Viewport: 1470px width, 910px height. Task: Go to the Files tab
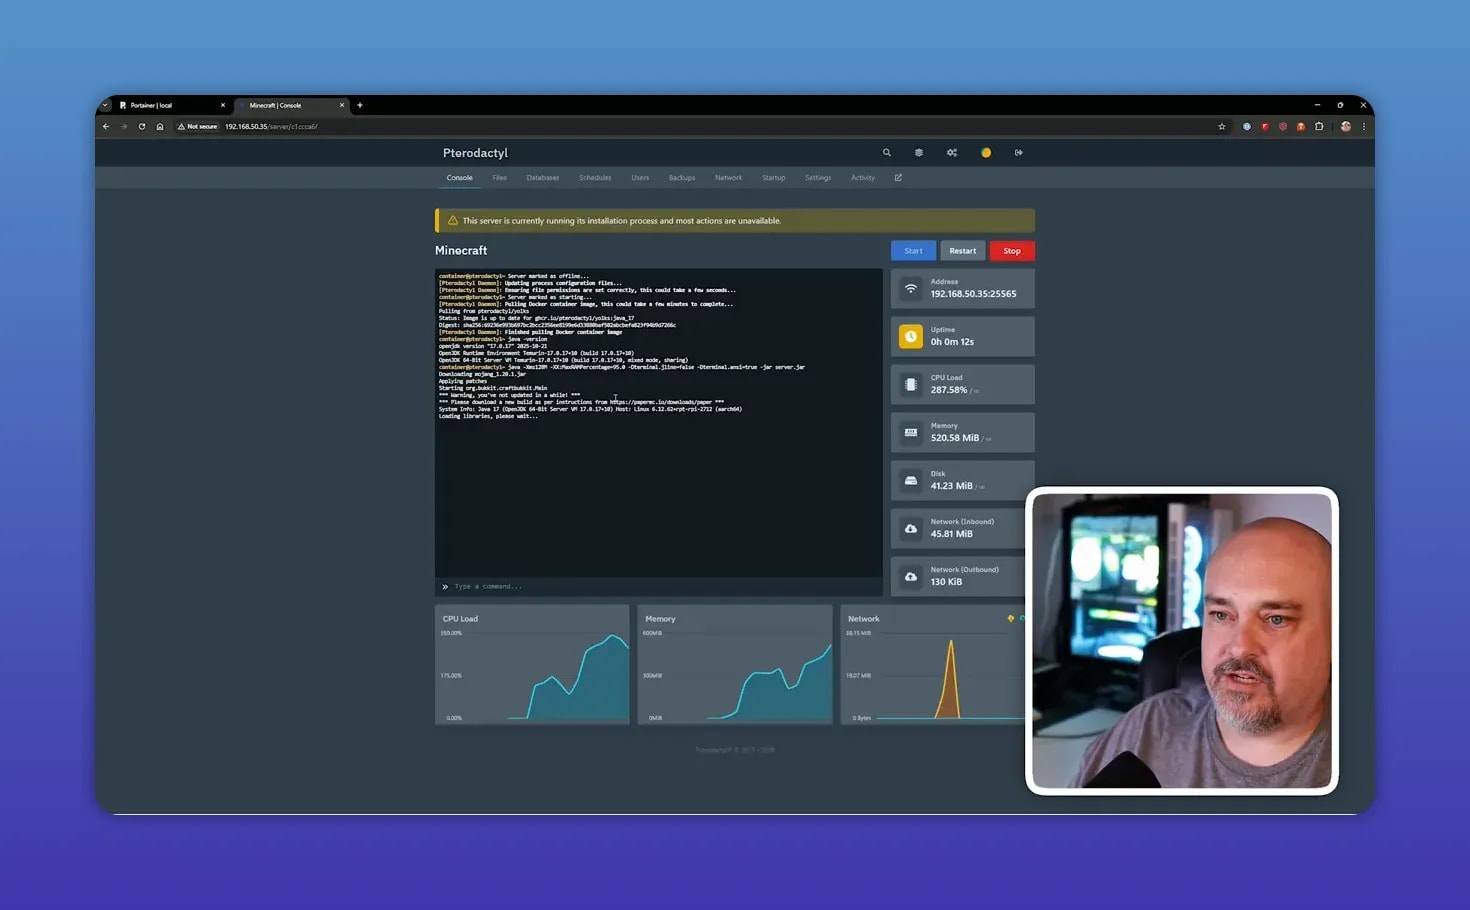500,178
